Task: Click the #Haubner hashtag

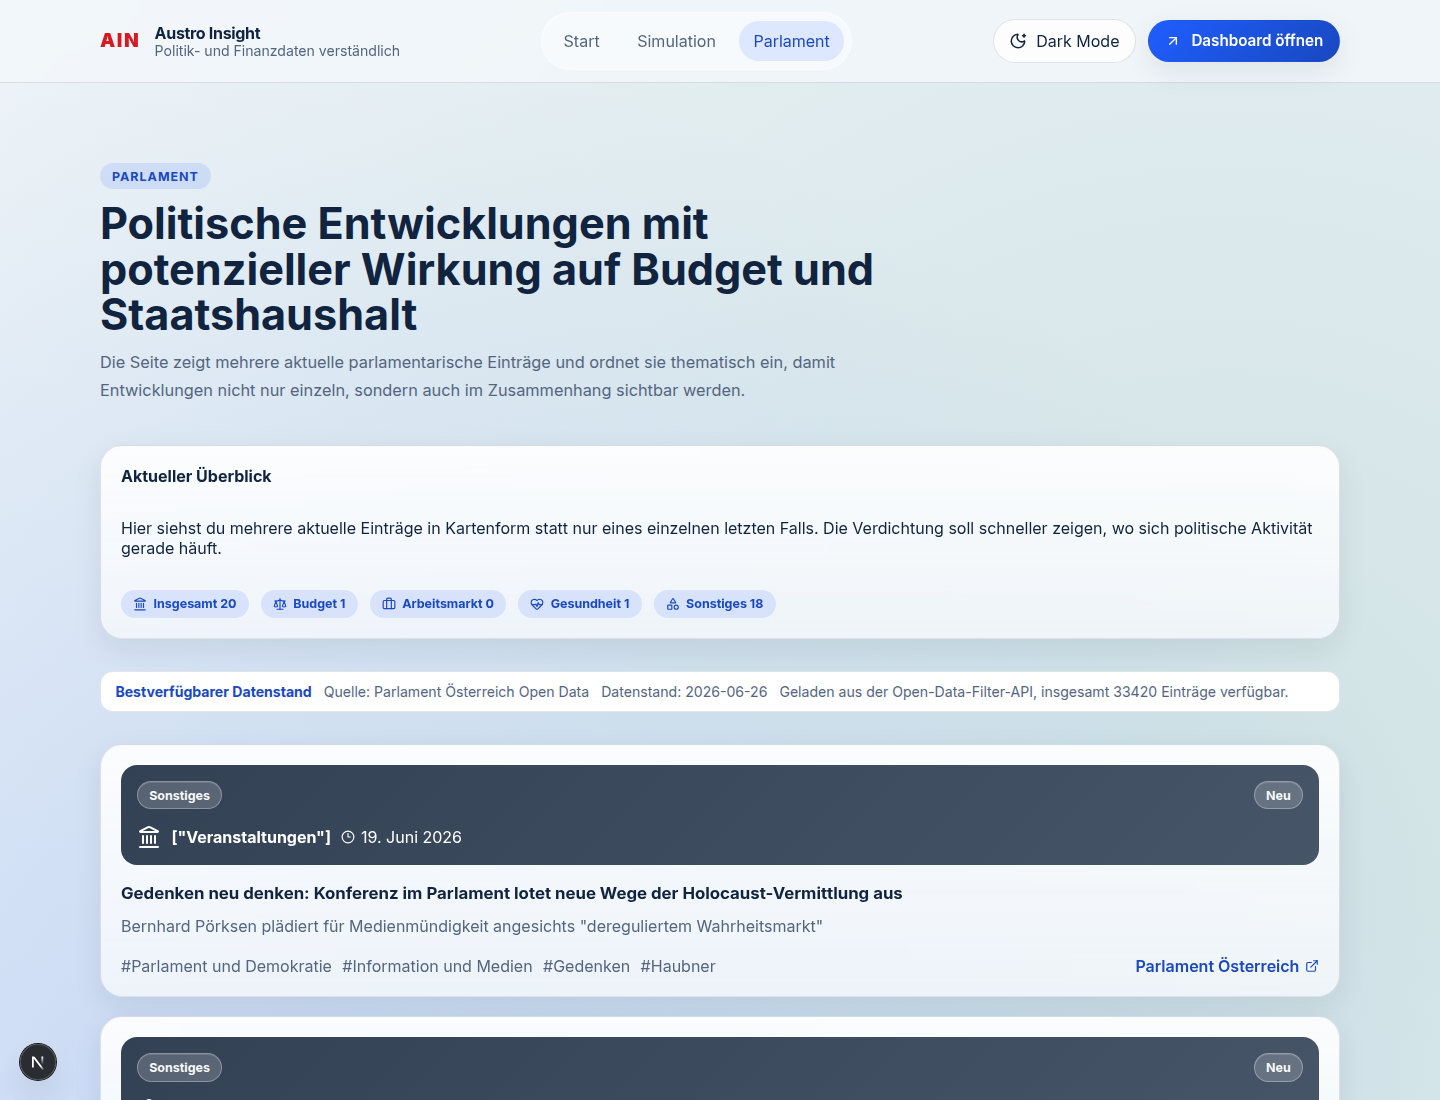Action: [x=678, y=966]
